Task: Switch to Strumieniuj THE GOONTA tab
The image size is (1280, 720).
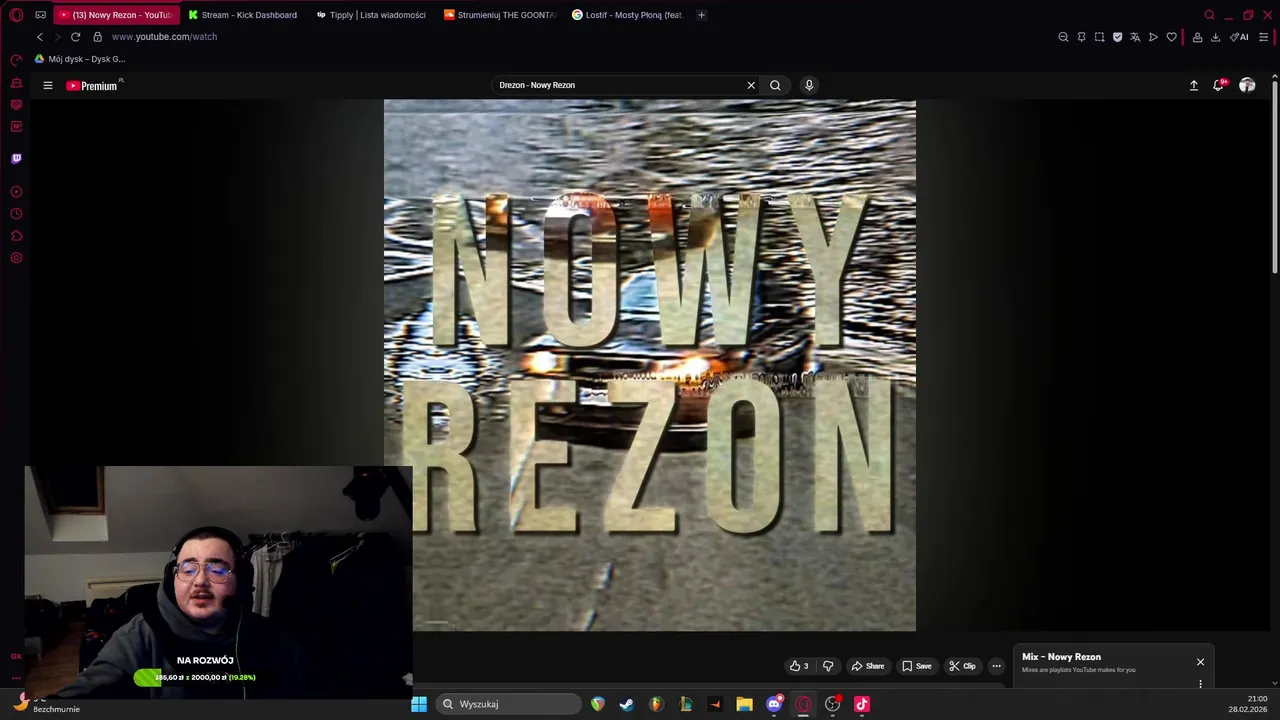Action: 499,15
